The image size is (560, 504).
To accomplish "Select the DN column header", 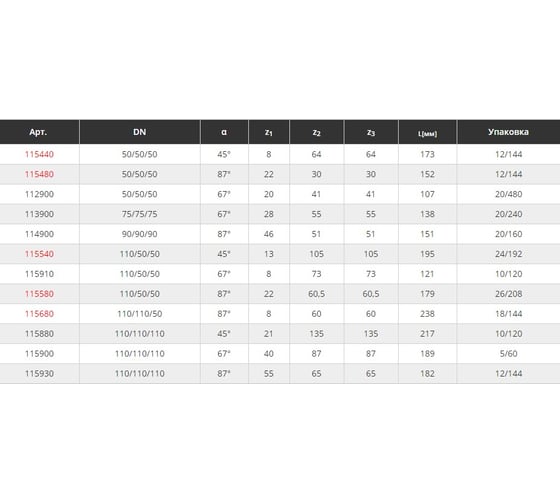I will [140, 132].
